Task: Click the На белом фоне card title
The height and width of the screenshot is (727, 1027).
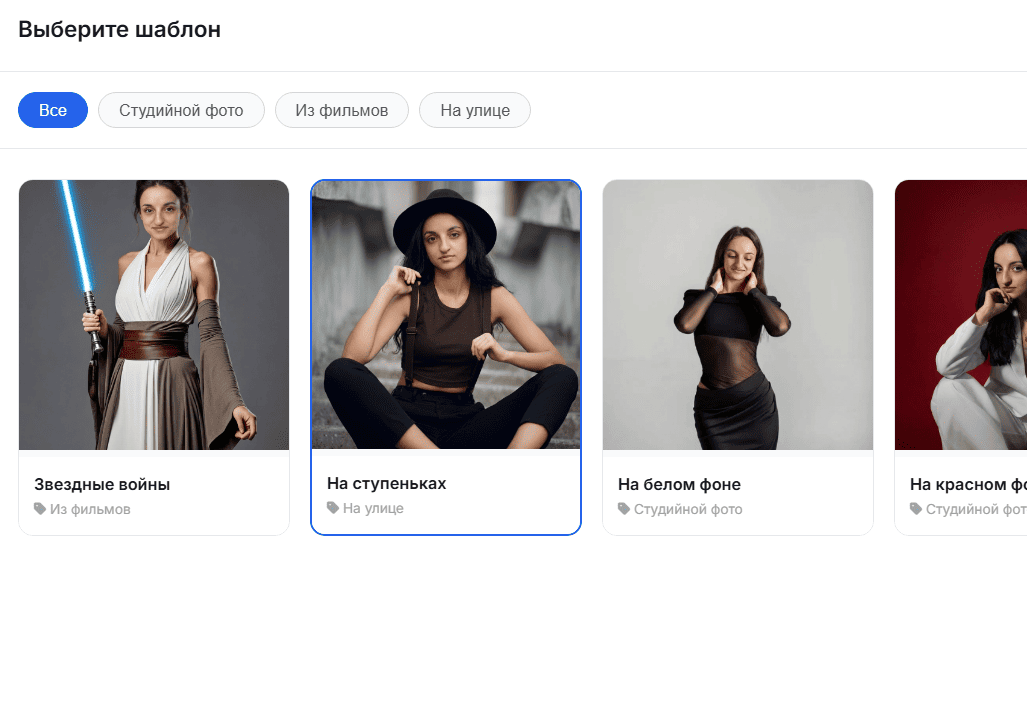Action: (680, 485)
